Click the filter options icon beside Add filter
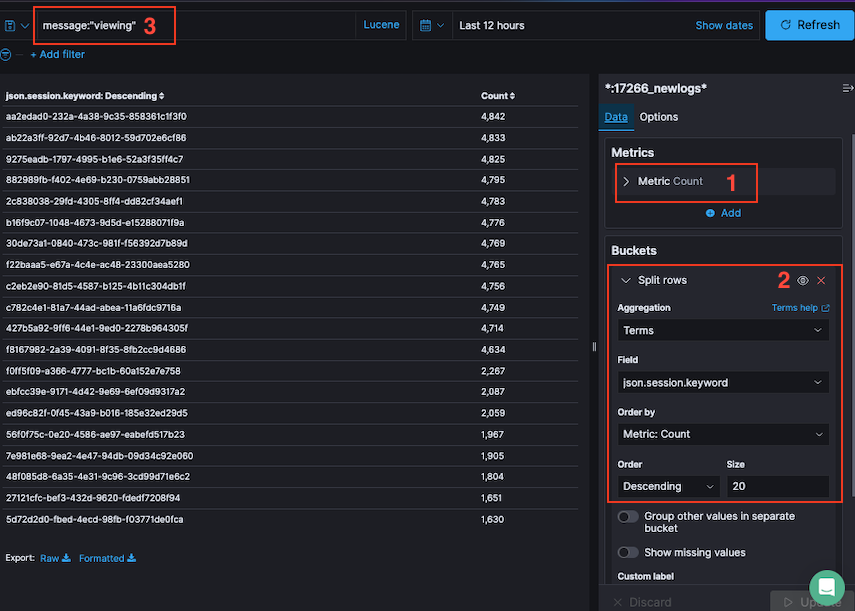The width and height of the screenshot is (855, 611). pos(5,55)
